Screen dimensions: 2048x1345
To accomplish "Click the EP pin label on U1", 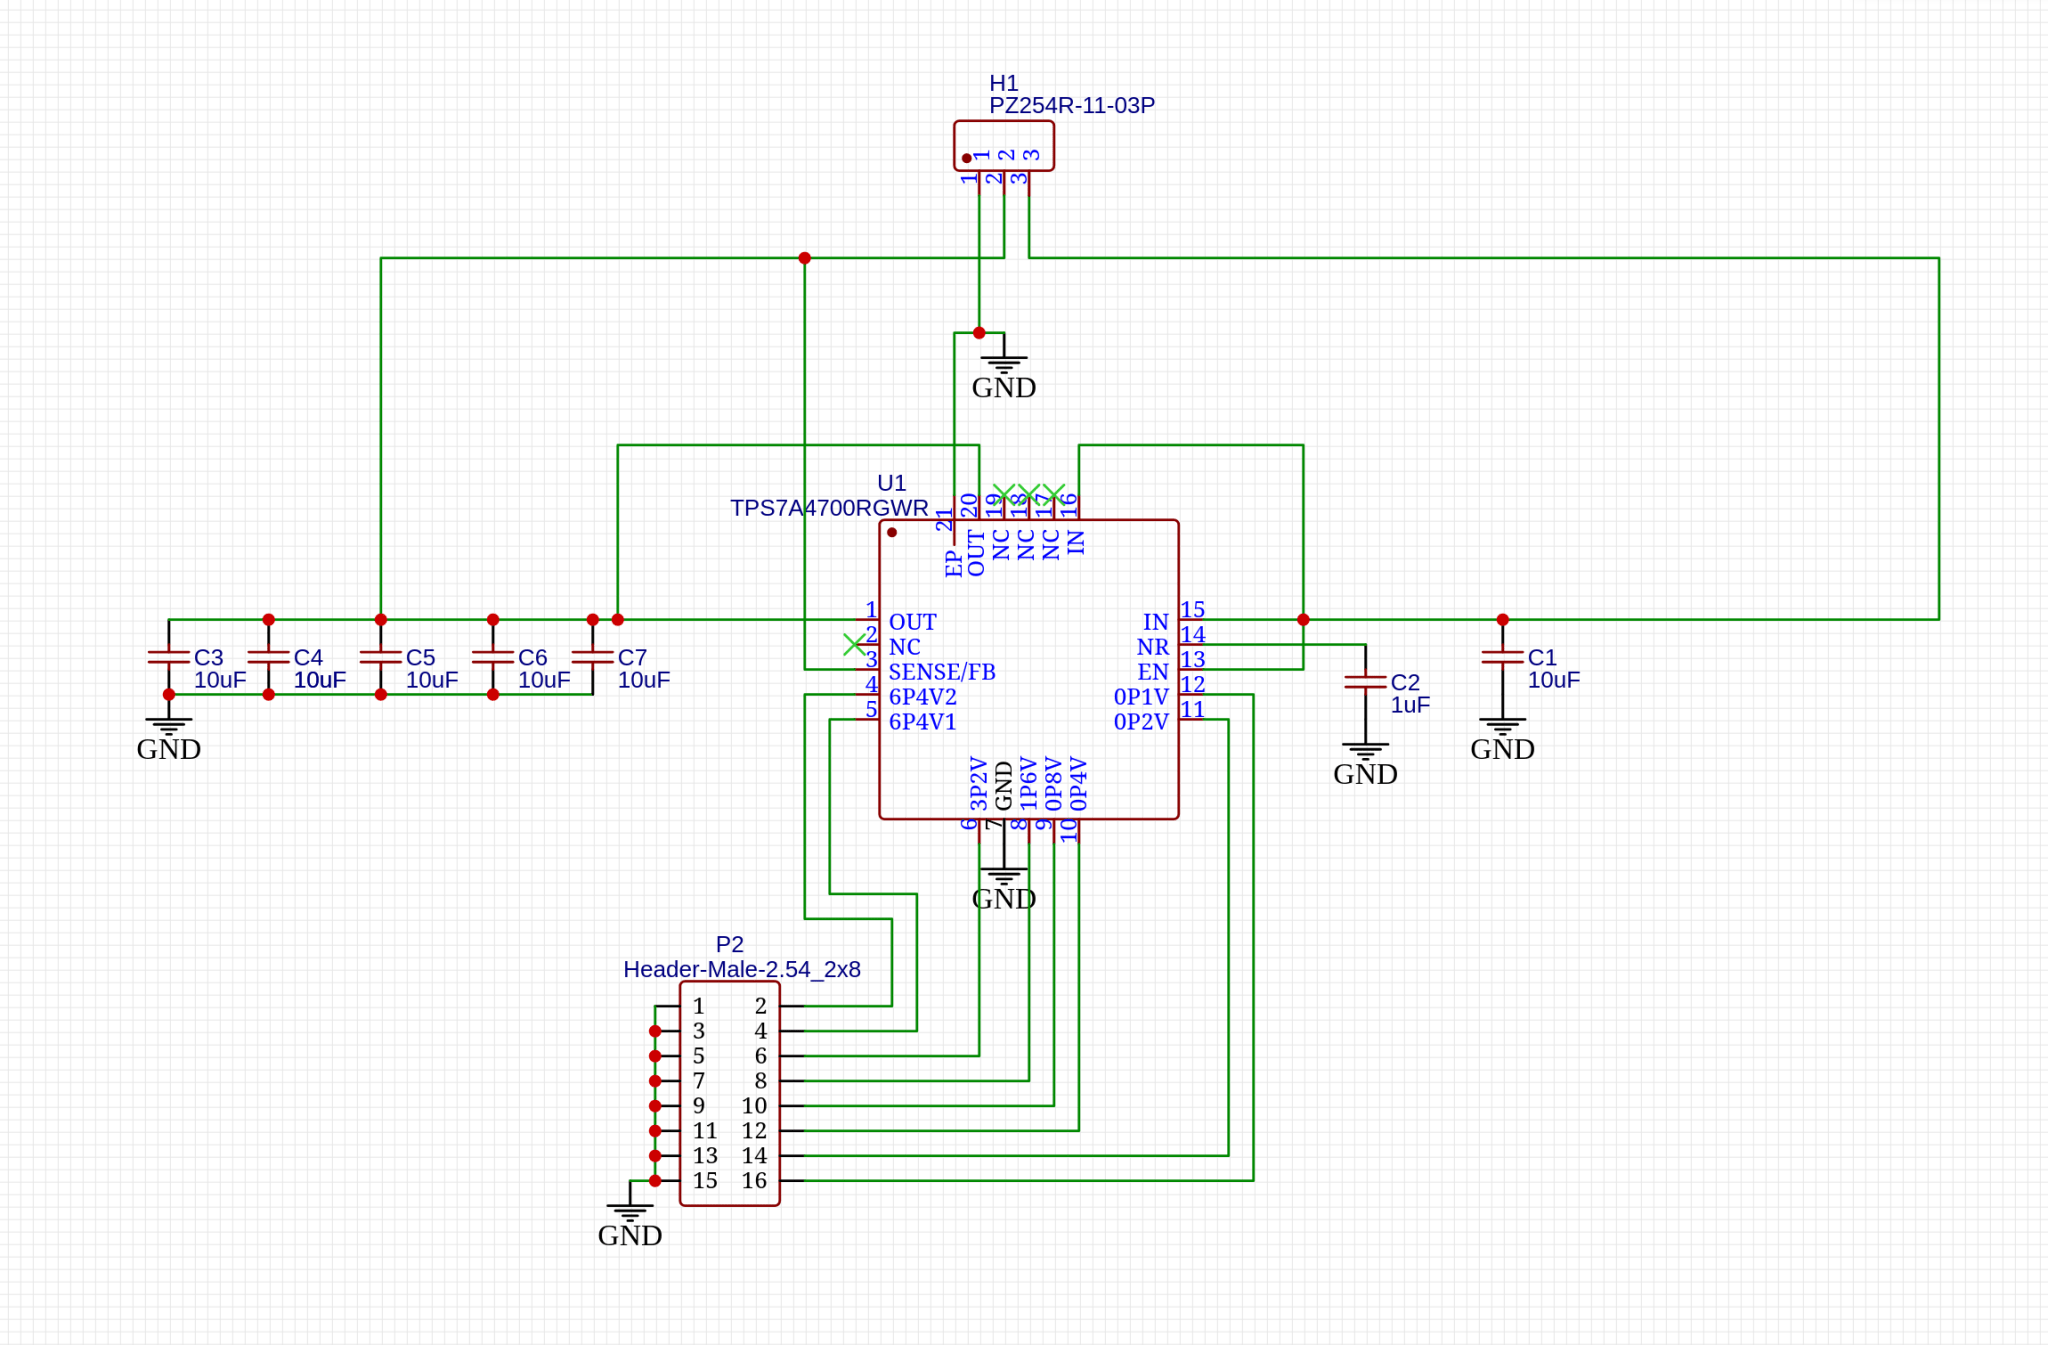I will coord(953,564).
